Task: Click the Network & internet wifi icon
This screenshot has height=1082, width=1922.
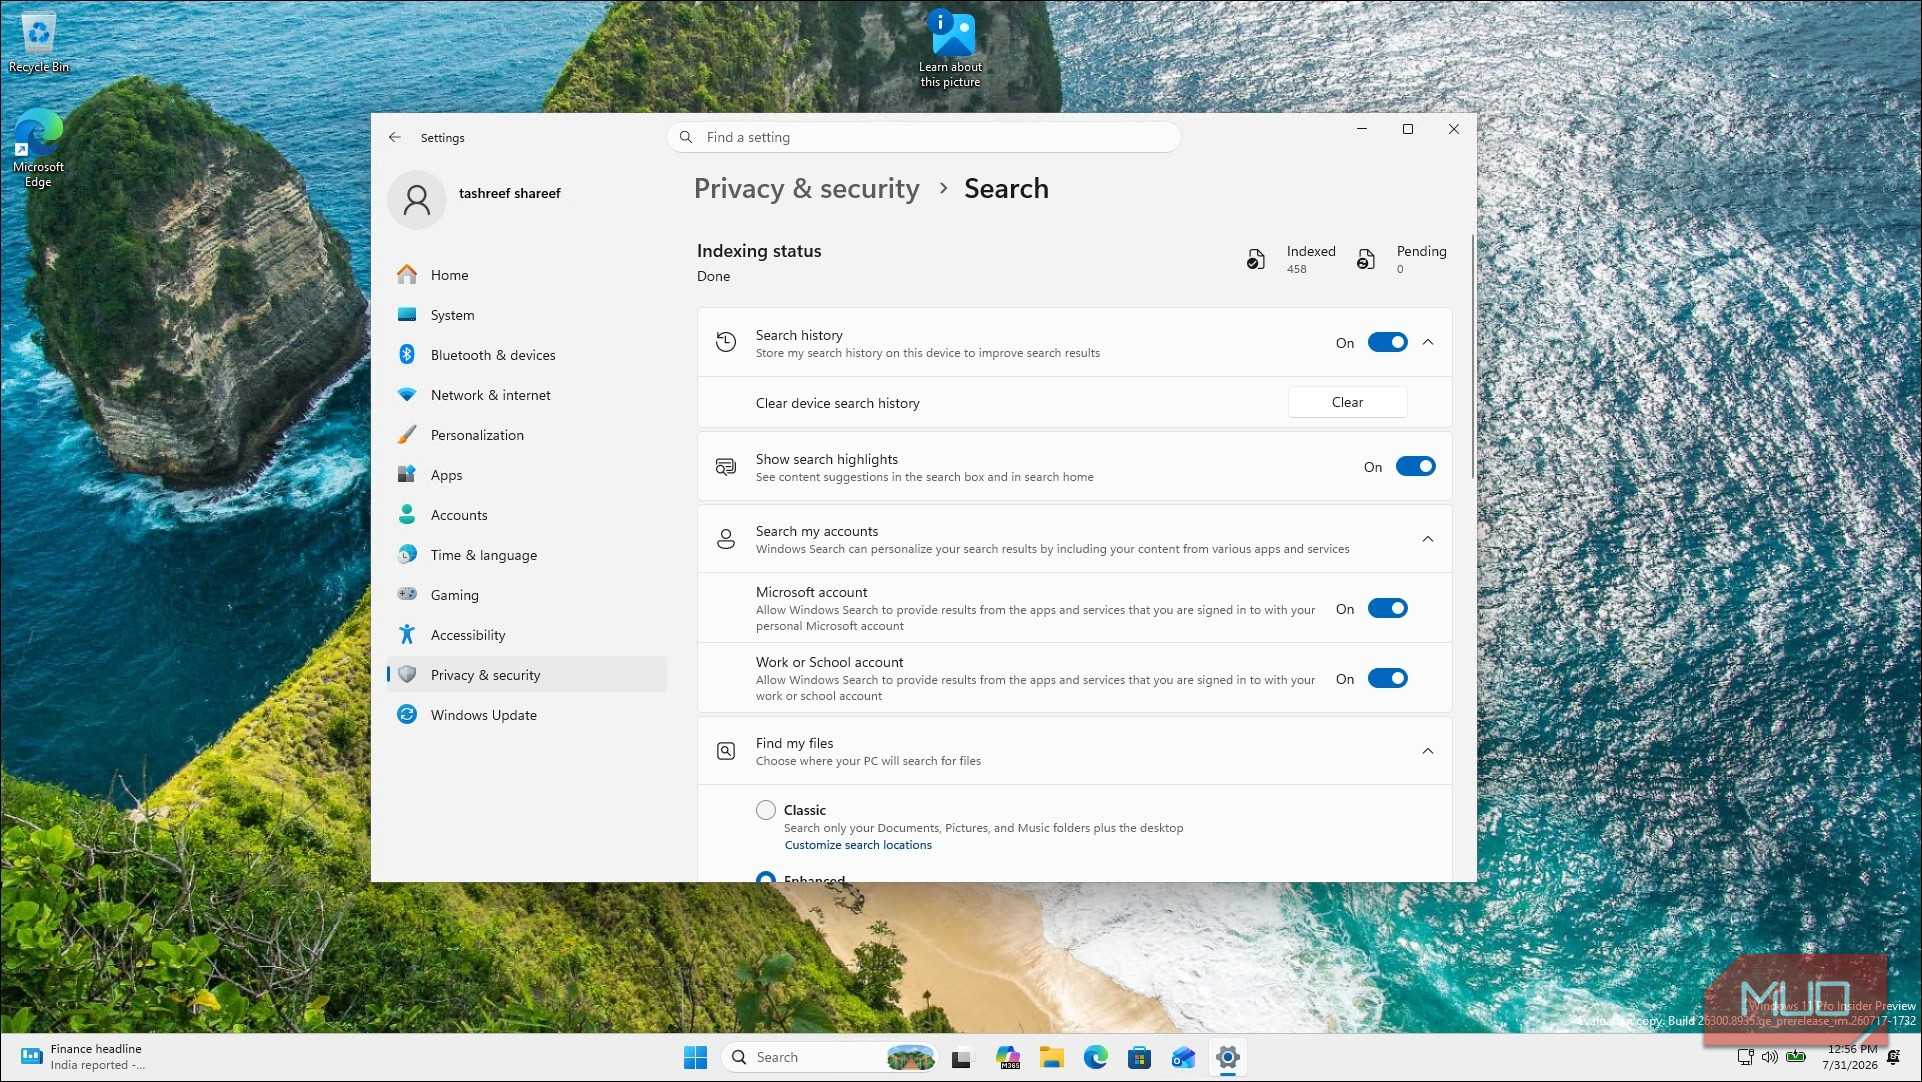Action: [407, 394]
